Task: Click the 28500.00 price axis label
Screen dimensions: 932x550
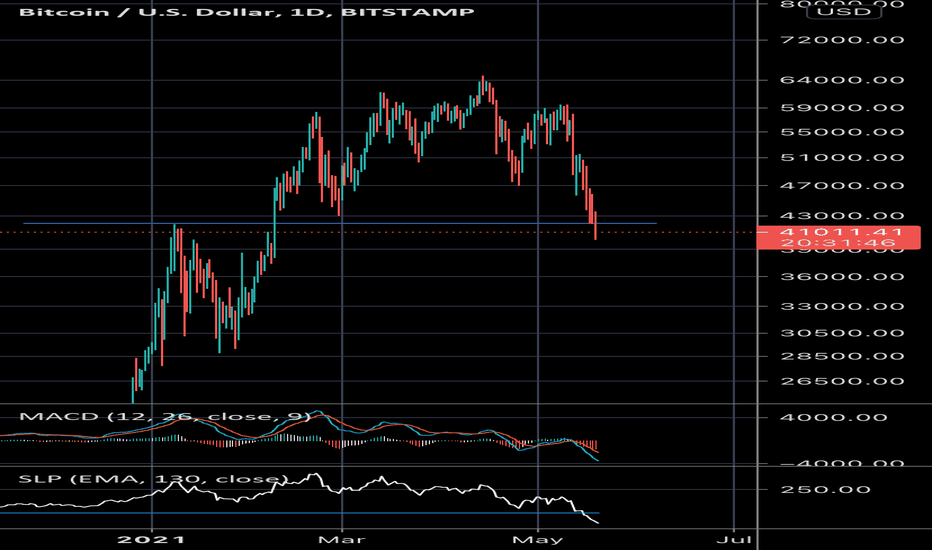Action: [842, 356]
